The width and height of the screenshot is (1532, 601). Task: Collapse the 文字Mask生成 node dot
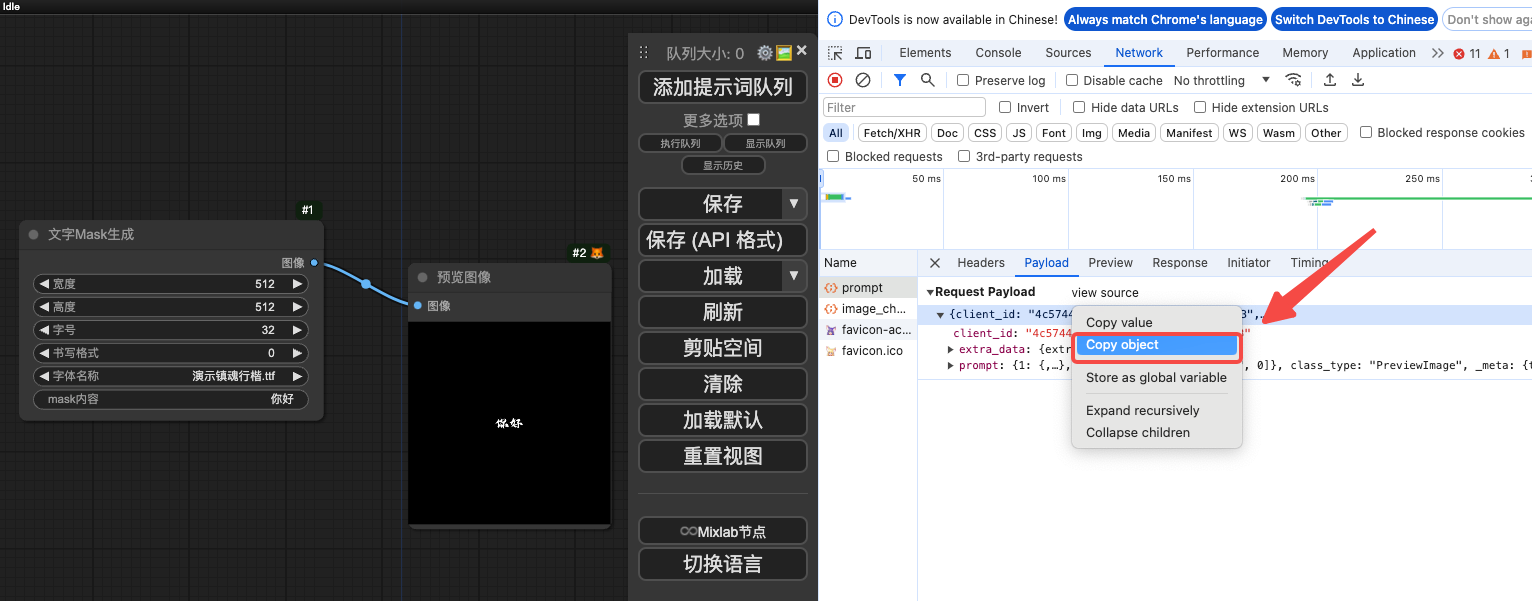33,234
